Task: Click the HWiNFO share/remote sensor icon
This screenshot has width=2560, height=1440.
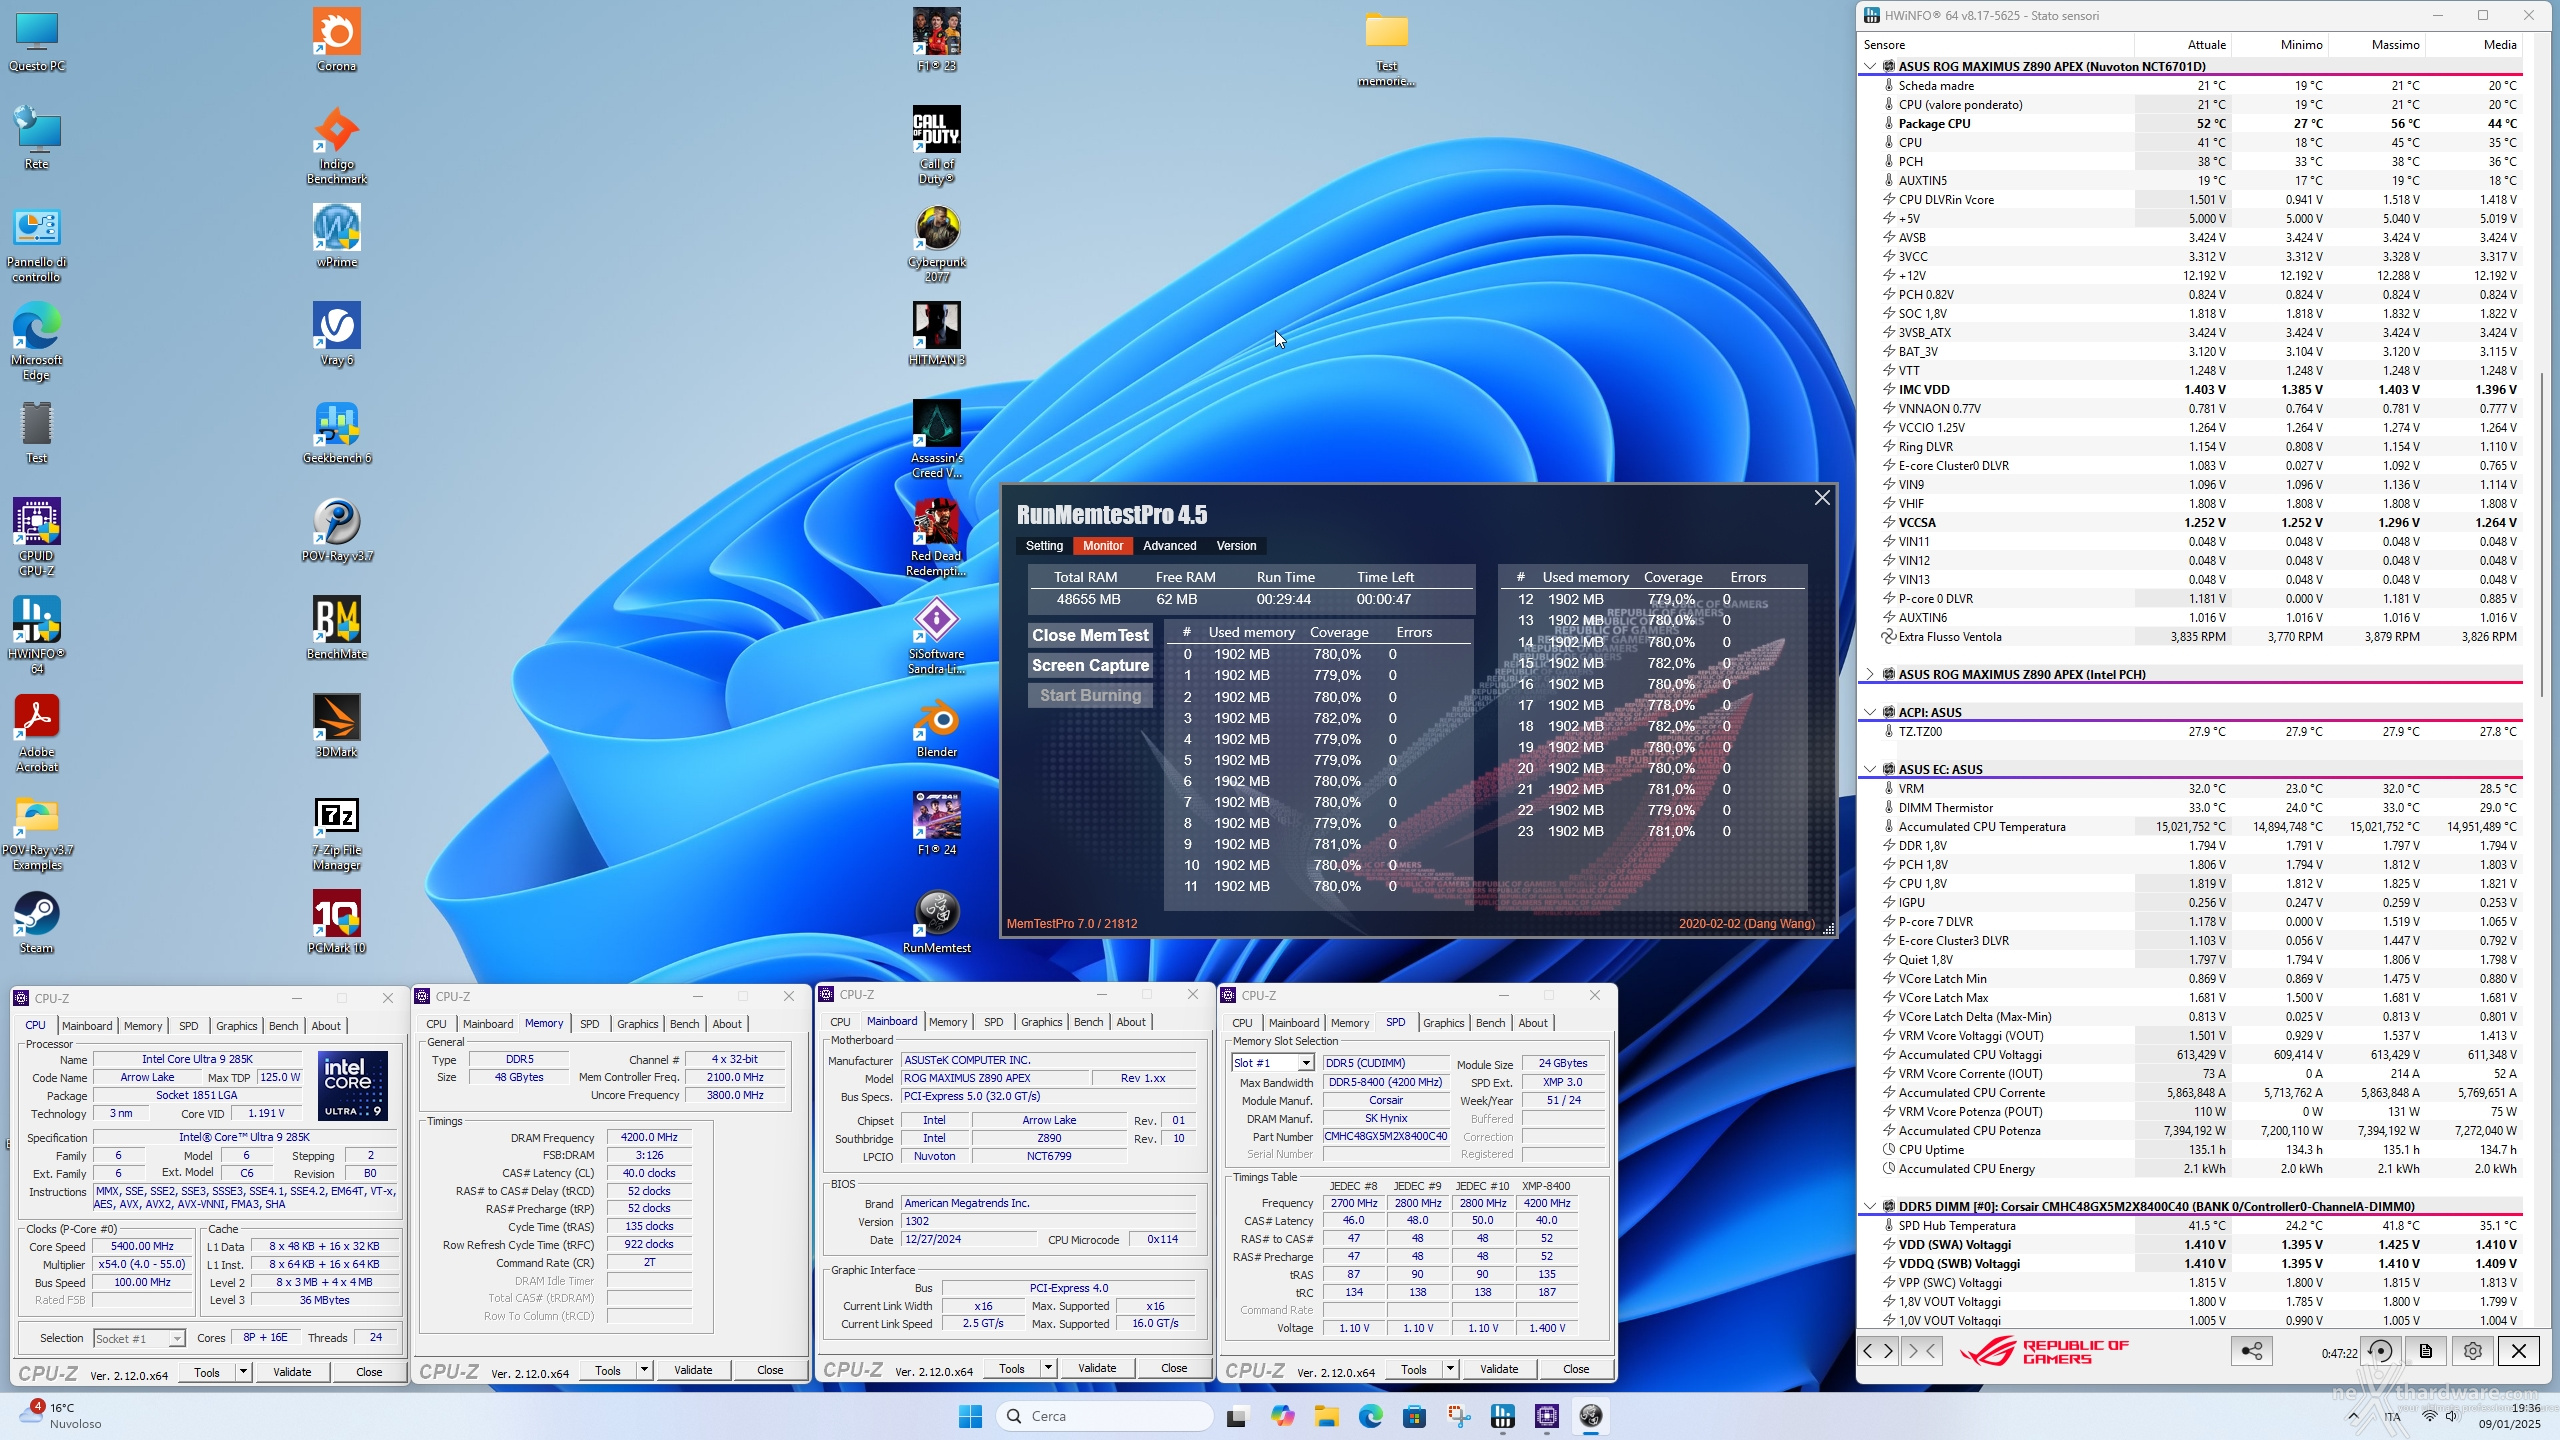Action: point(2252,1351)
